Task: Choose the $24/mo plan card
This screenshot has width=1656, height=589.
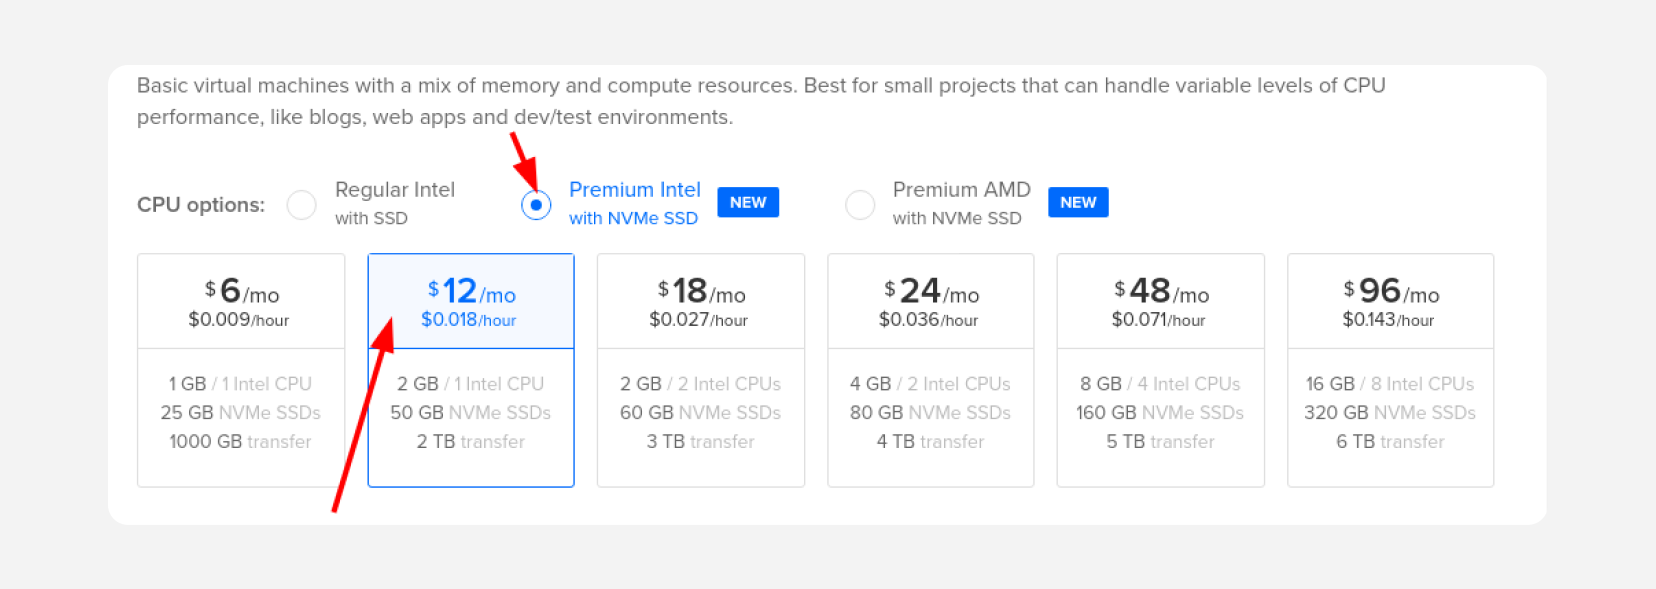Action: click(931, 370)
